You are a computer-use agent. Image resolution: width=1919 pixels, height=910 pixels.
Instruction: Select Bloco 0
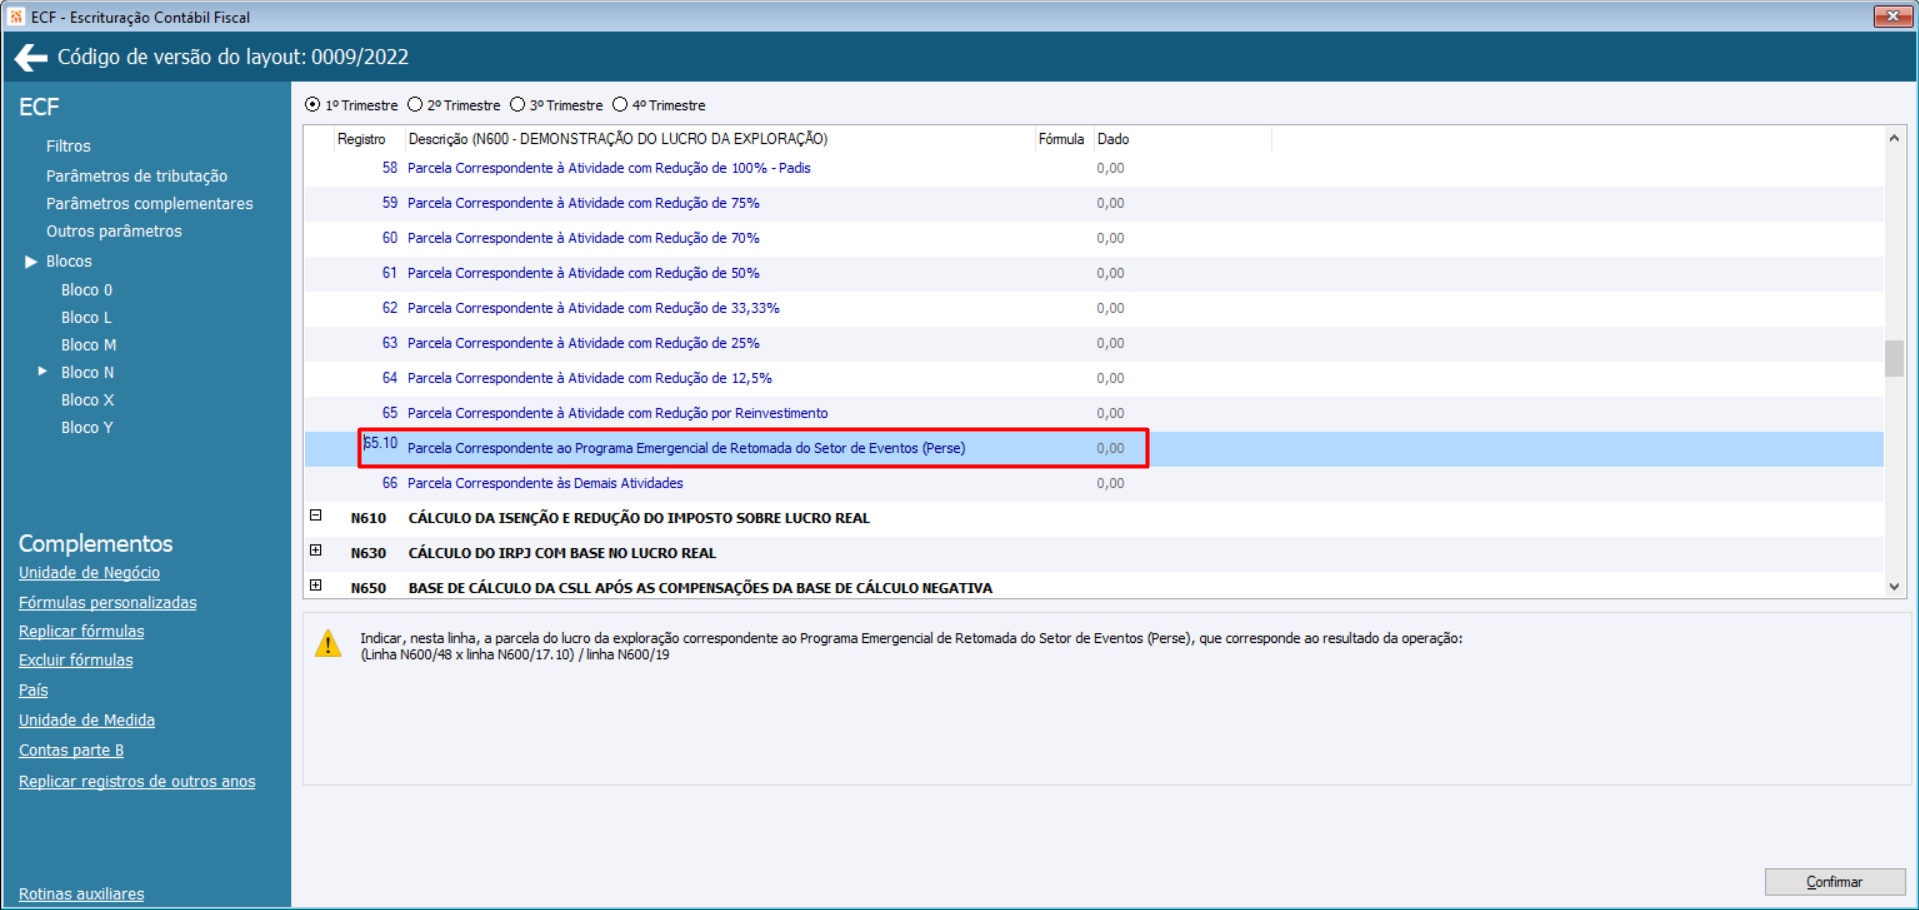click(87, 290)
